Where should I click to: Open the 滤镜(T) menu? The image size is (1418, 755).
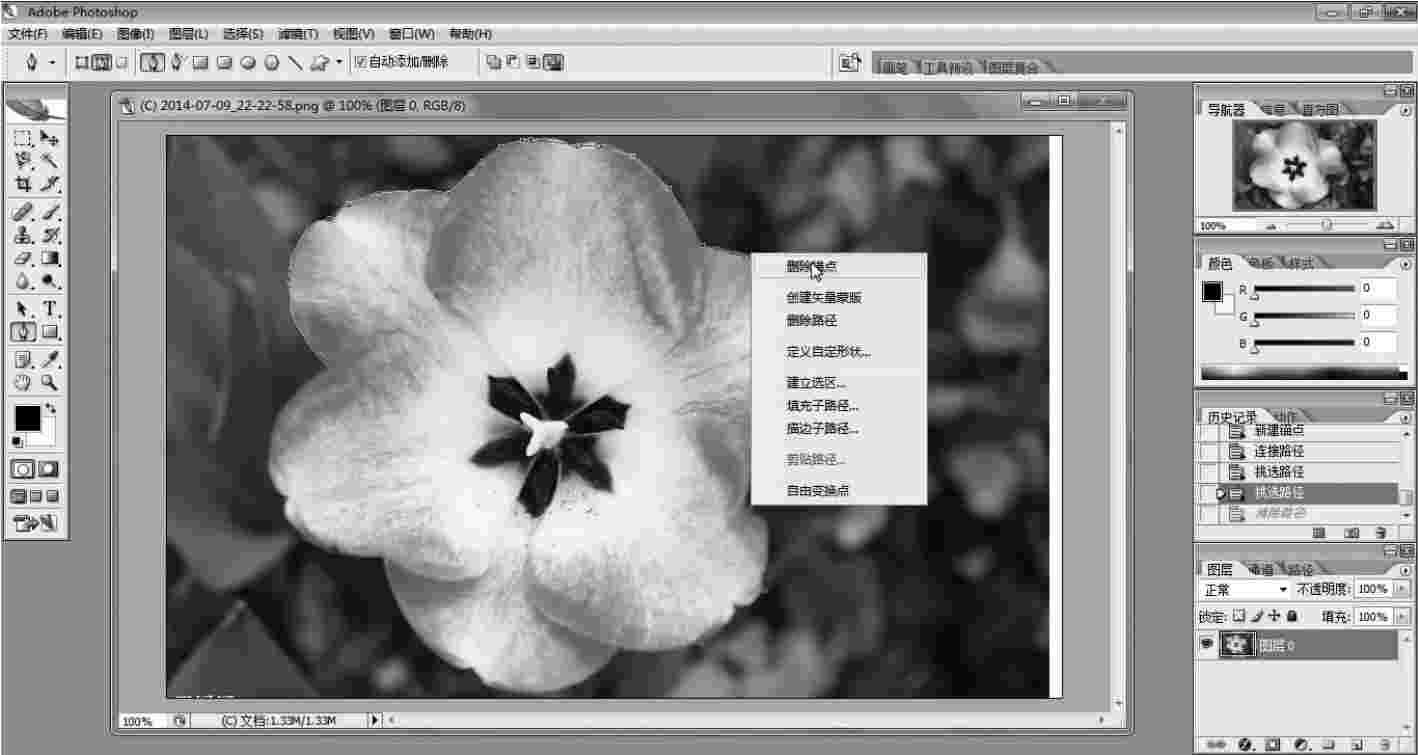pyautogui.click(x=297, y=34)
